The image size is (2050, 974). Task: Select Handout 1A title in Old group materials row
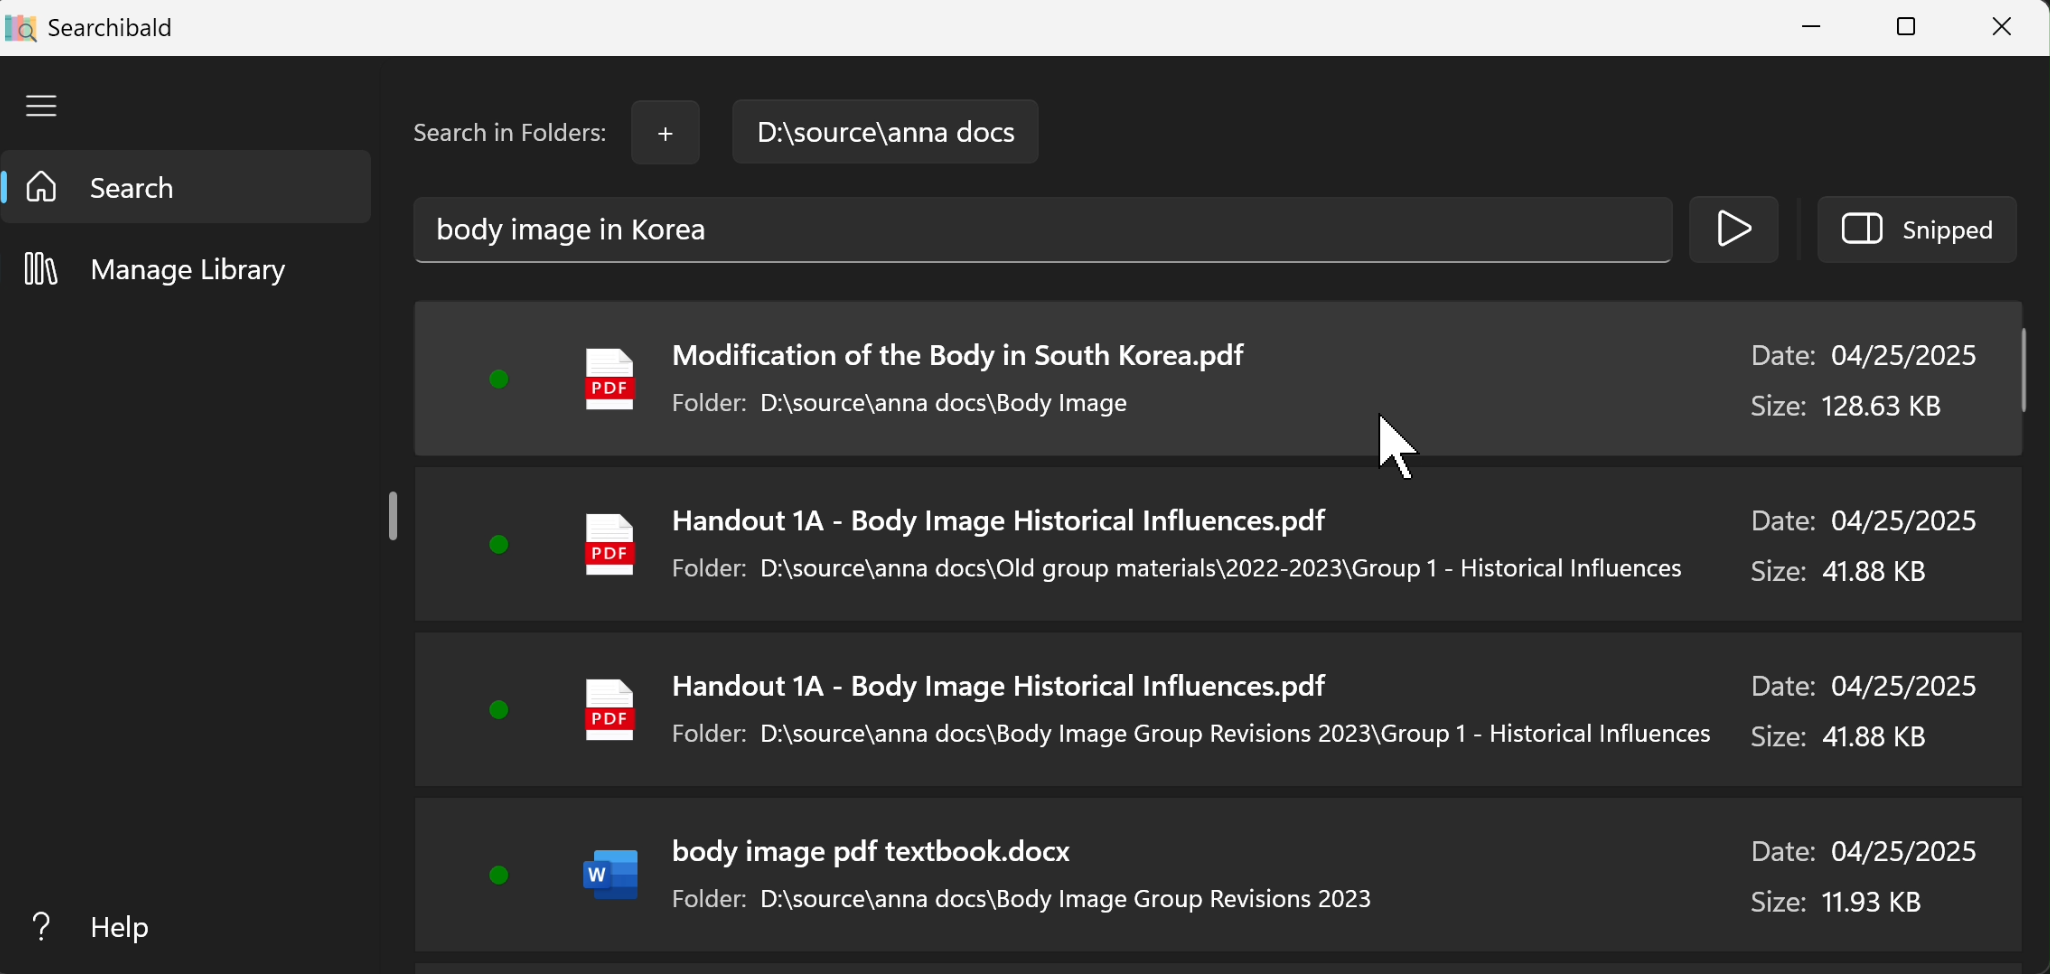click(998, 521)
